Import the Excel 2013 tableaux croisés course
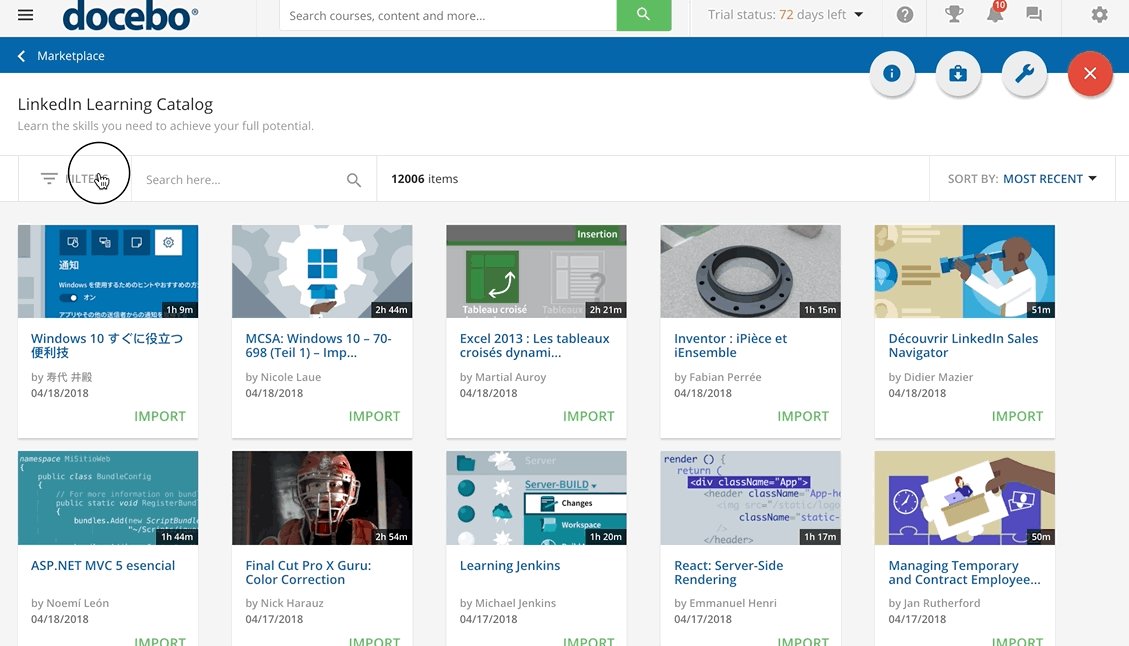 coord(588,416)
